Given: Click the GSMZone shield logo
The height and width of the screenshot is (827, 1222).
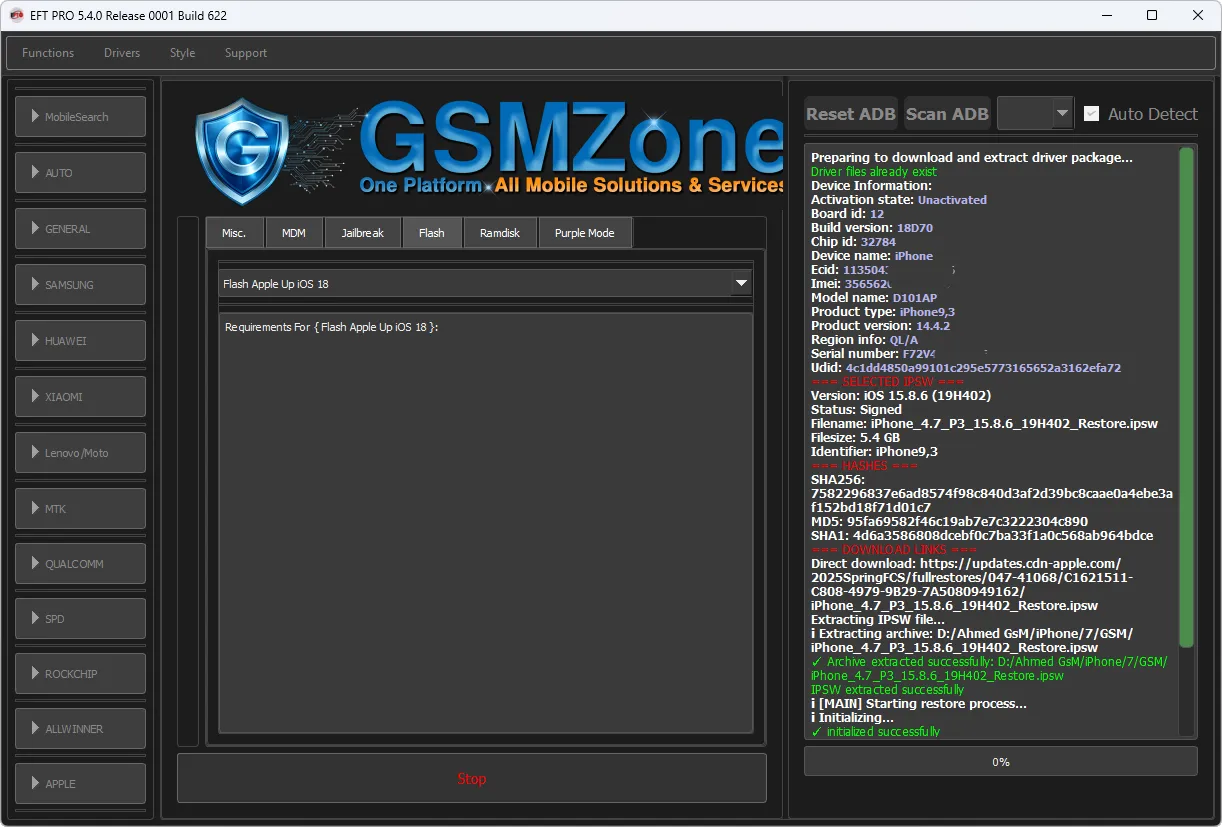Looking at the screenshot, I should coord(243,150).
